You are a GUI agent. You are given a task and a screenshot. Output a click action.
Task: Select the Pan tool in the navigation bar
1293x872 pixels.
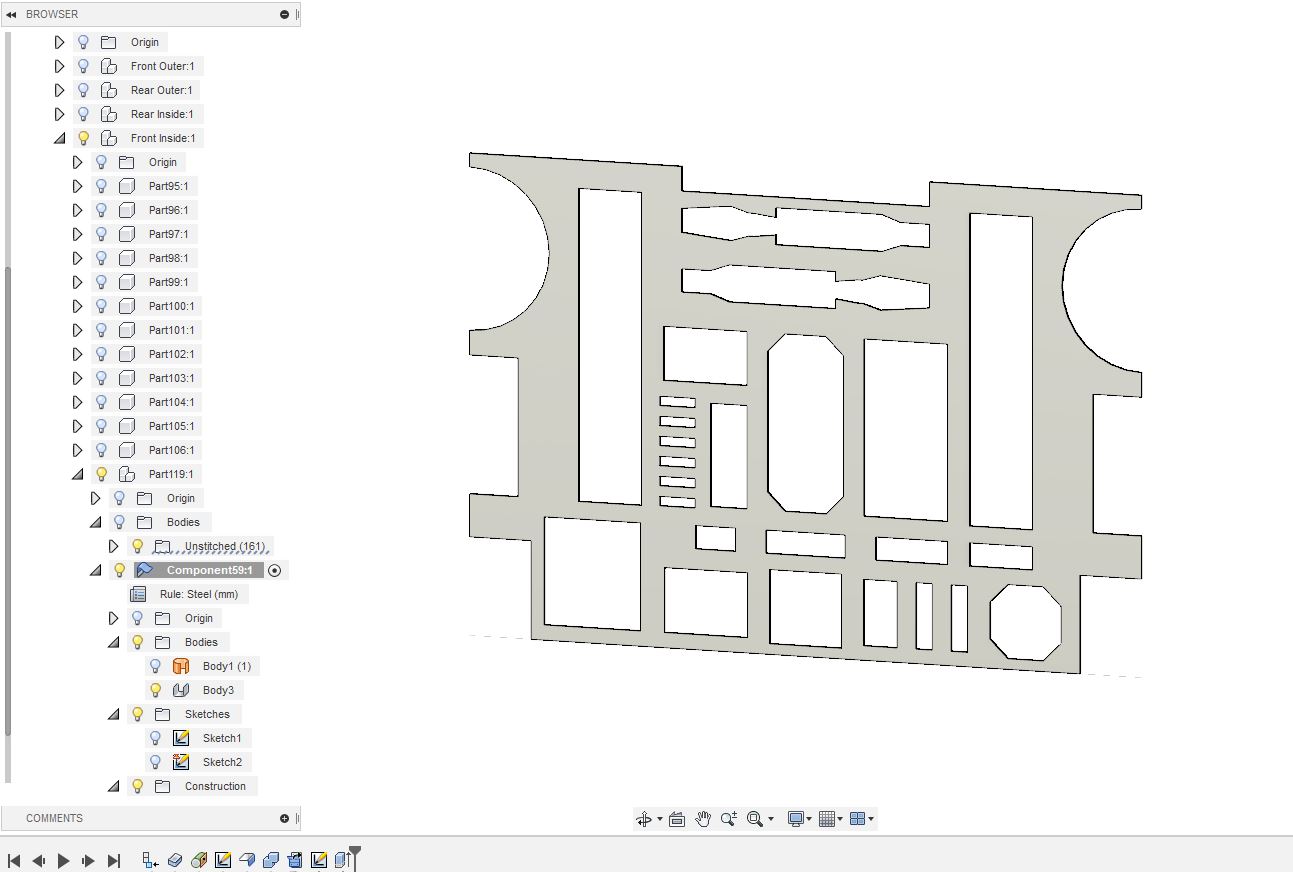702,819
